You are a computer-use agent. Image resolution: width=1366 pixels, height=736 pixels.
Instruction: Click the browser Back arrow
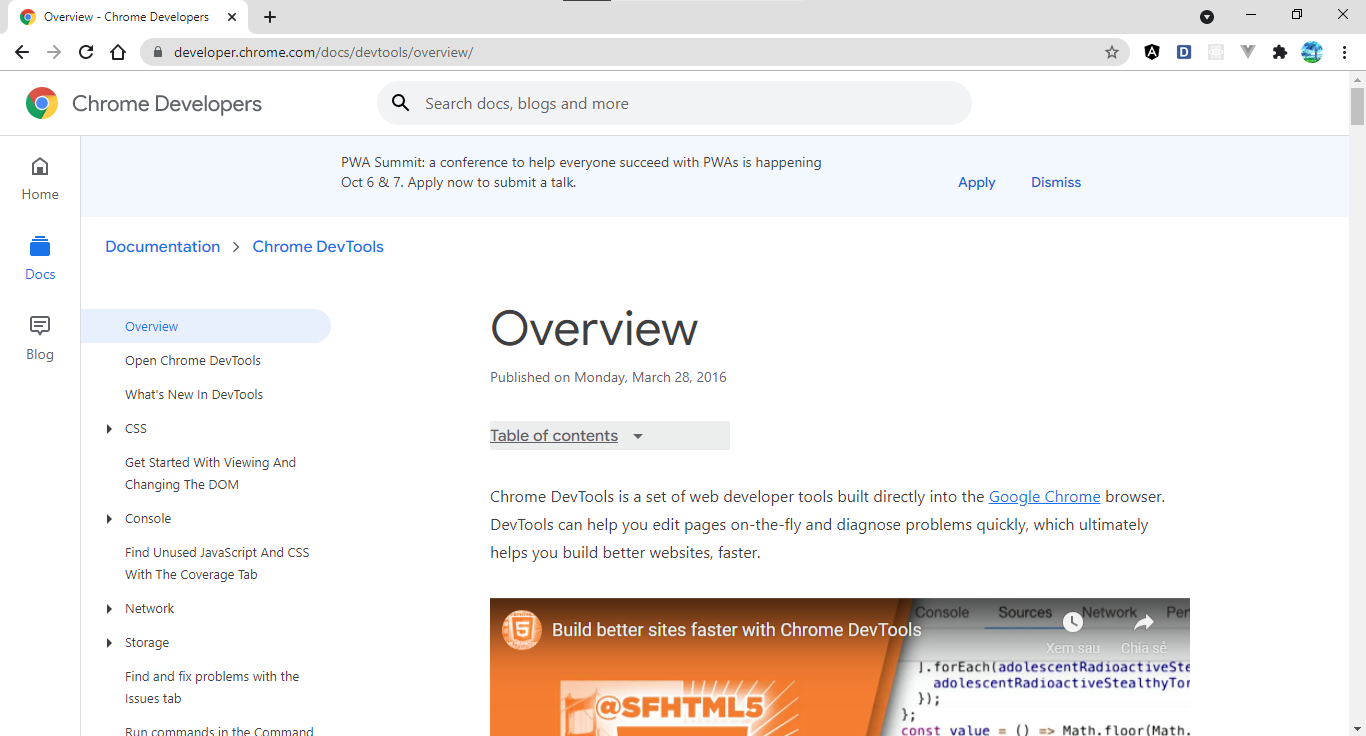point(22,52)
